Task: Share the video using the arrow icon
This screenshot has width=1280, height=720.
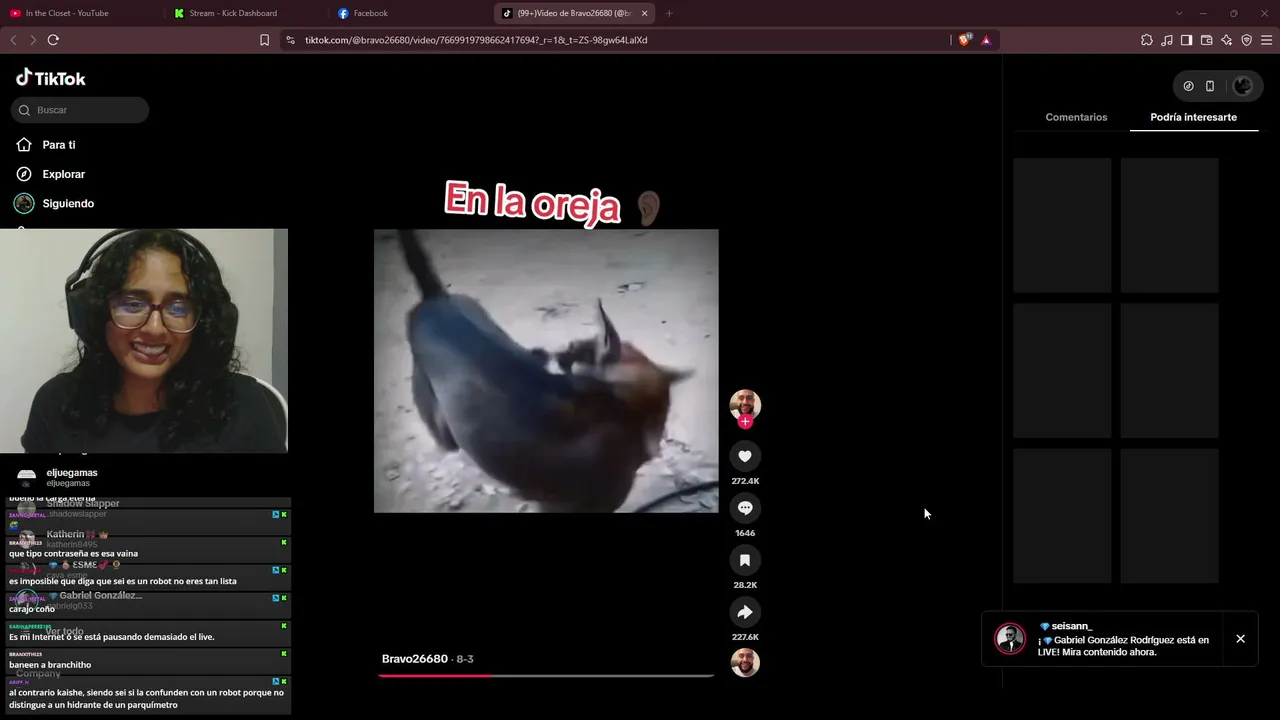Action: point(745,612)
